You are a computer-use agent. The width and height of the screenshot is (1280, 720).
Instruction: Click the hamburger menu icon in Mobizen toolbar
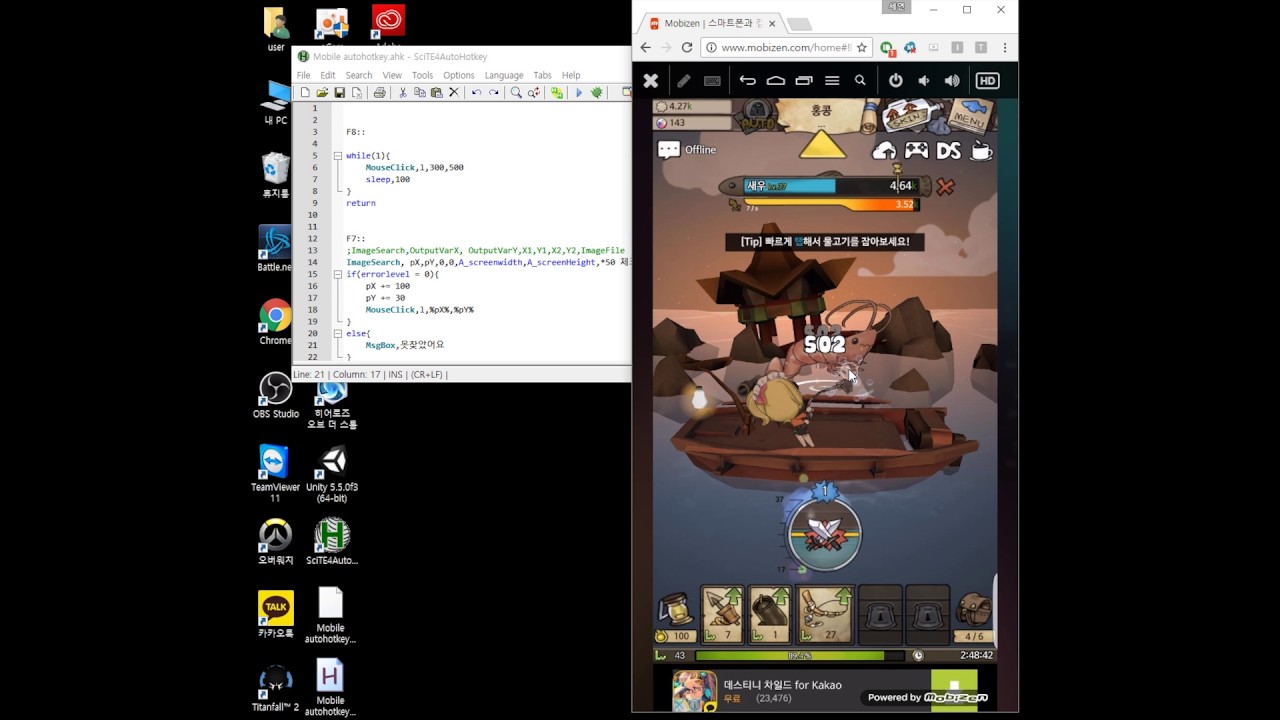(x=831, y=81)
